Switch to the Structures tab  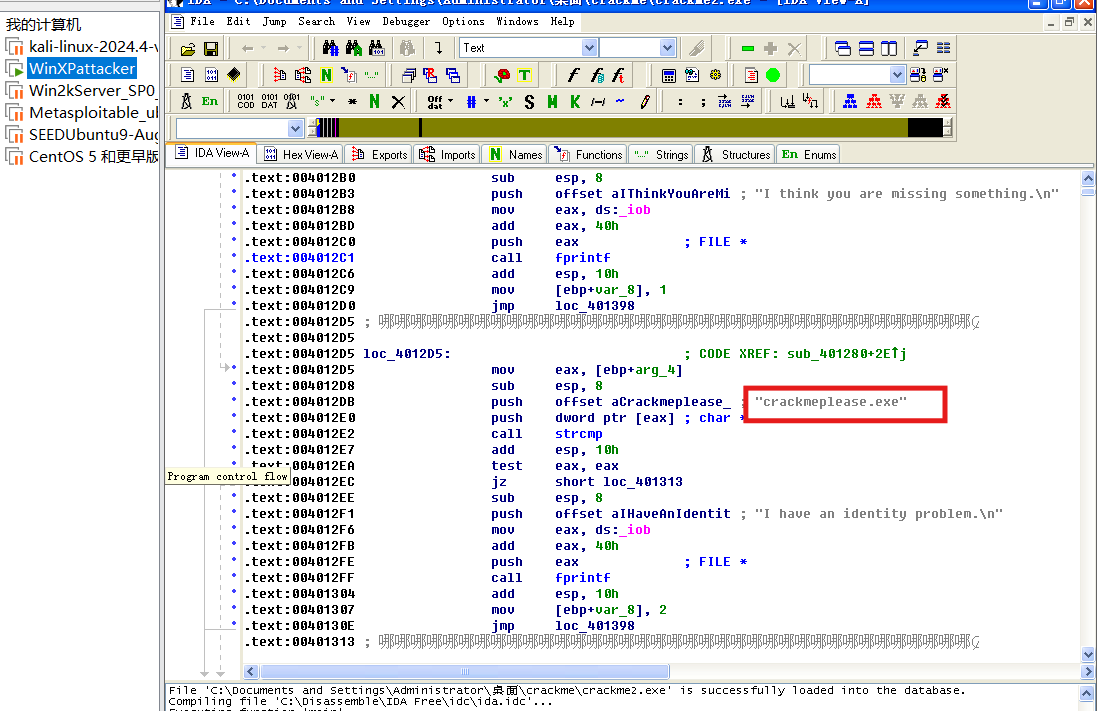735,155
